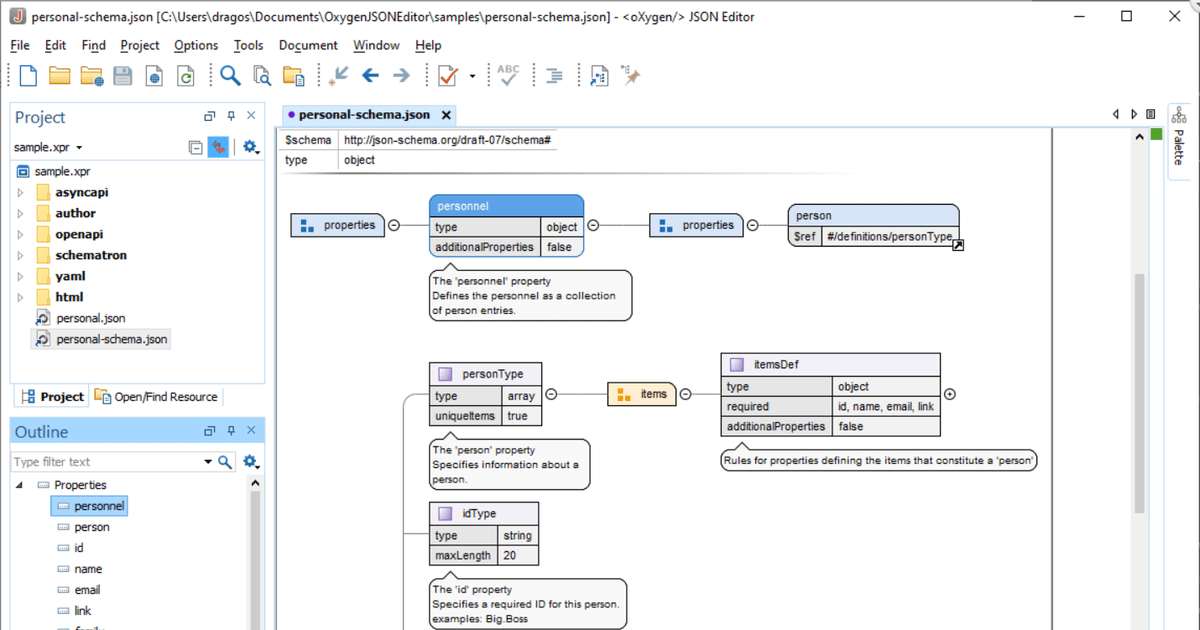Screen dimensions: 1200x630
Task: Open the Tools menu
Action: [248, 45]
